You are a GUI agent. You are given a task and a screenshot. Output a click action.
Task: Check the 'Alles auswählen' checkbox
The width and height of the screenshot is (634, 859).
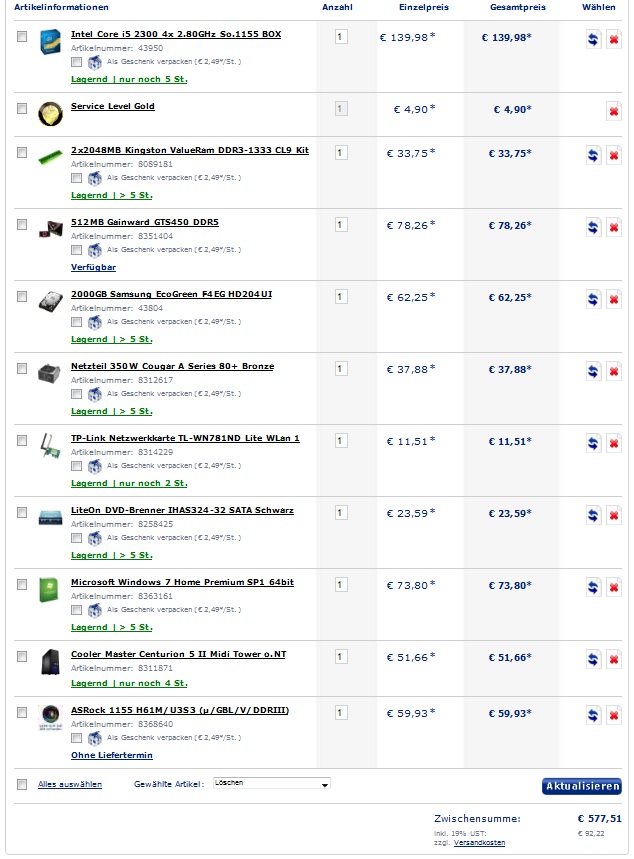[22, 785]
